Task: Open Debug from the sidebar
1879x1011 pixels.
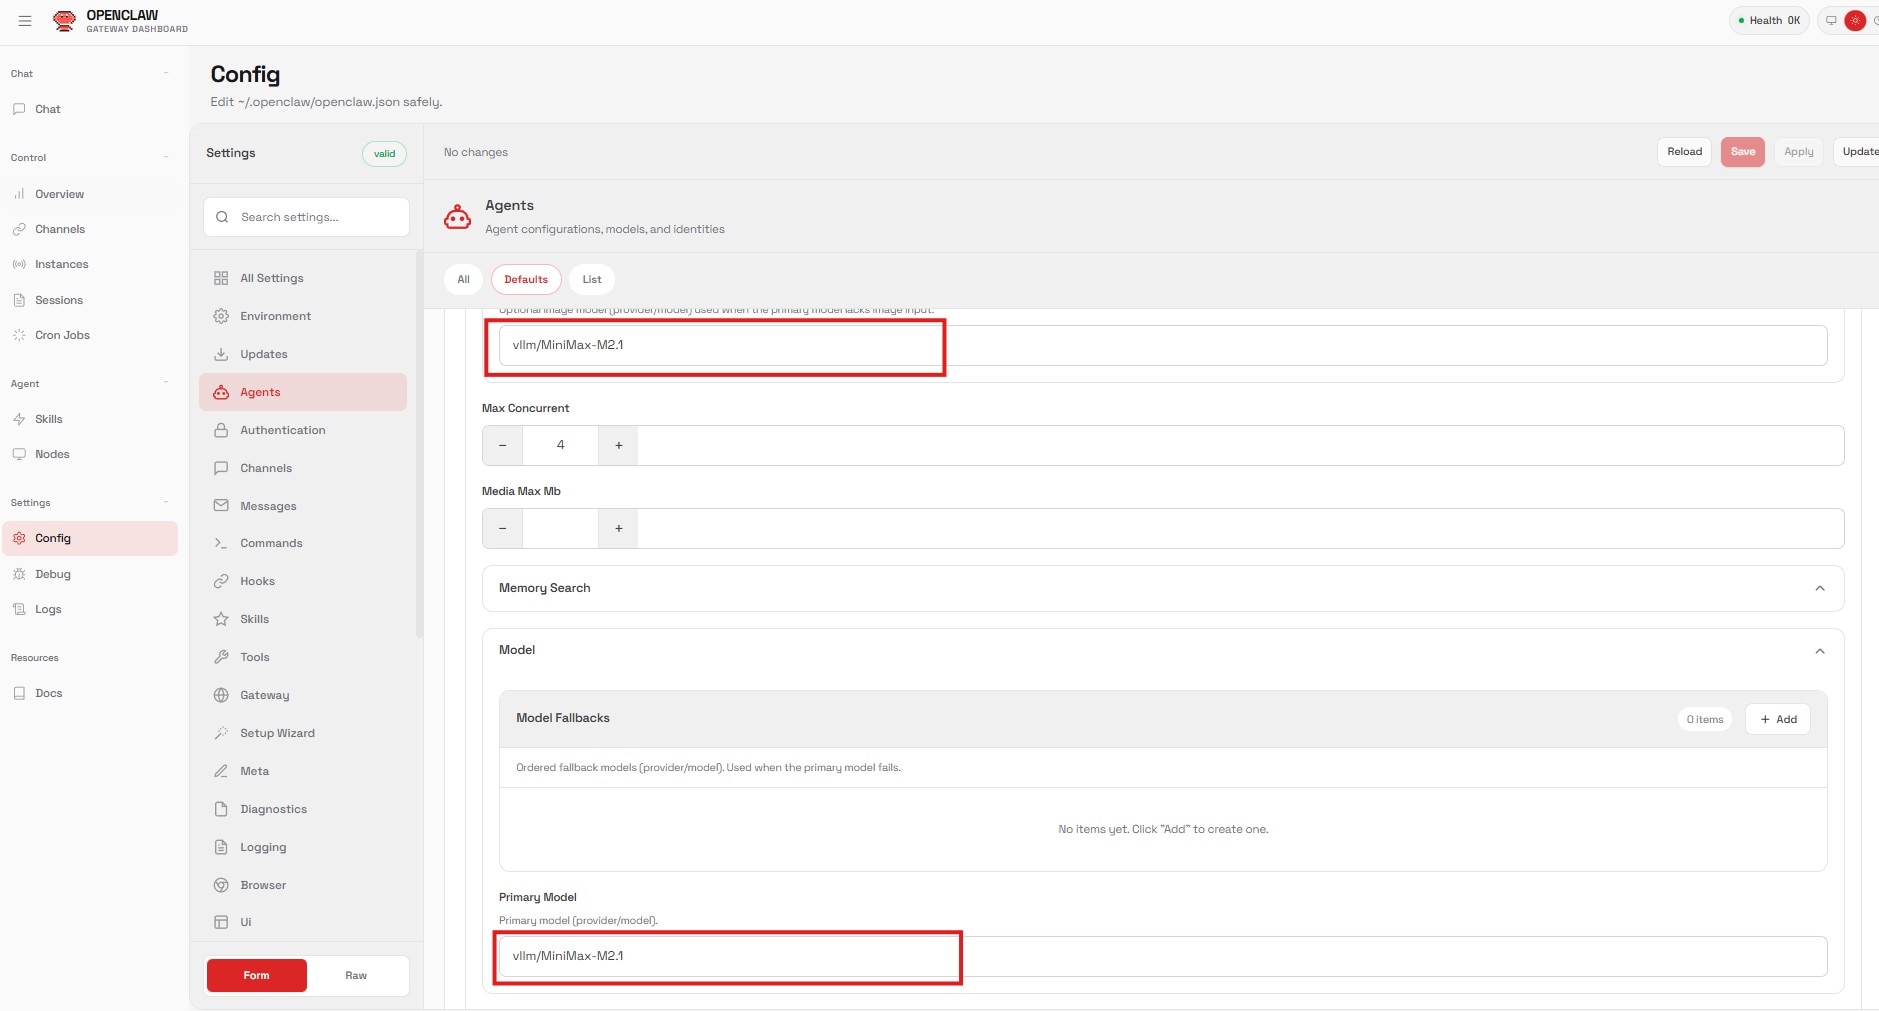Action: pyautogui.click(x=52, y=574)
